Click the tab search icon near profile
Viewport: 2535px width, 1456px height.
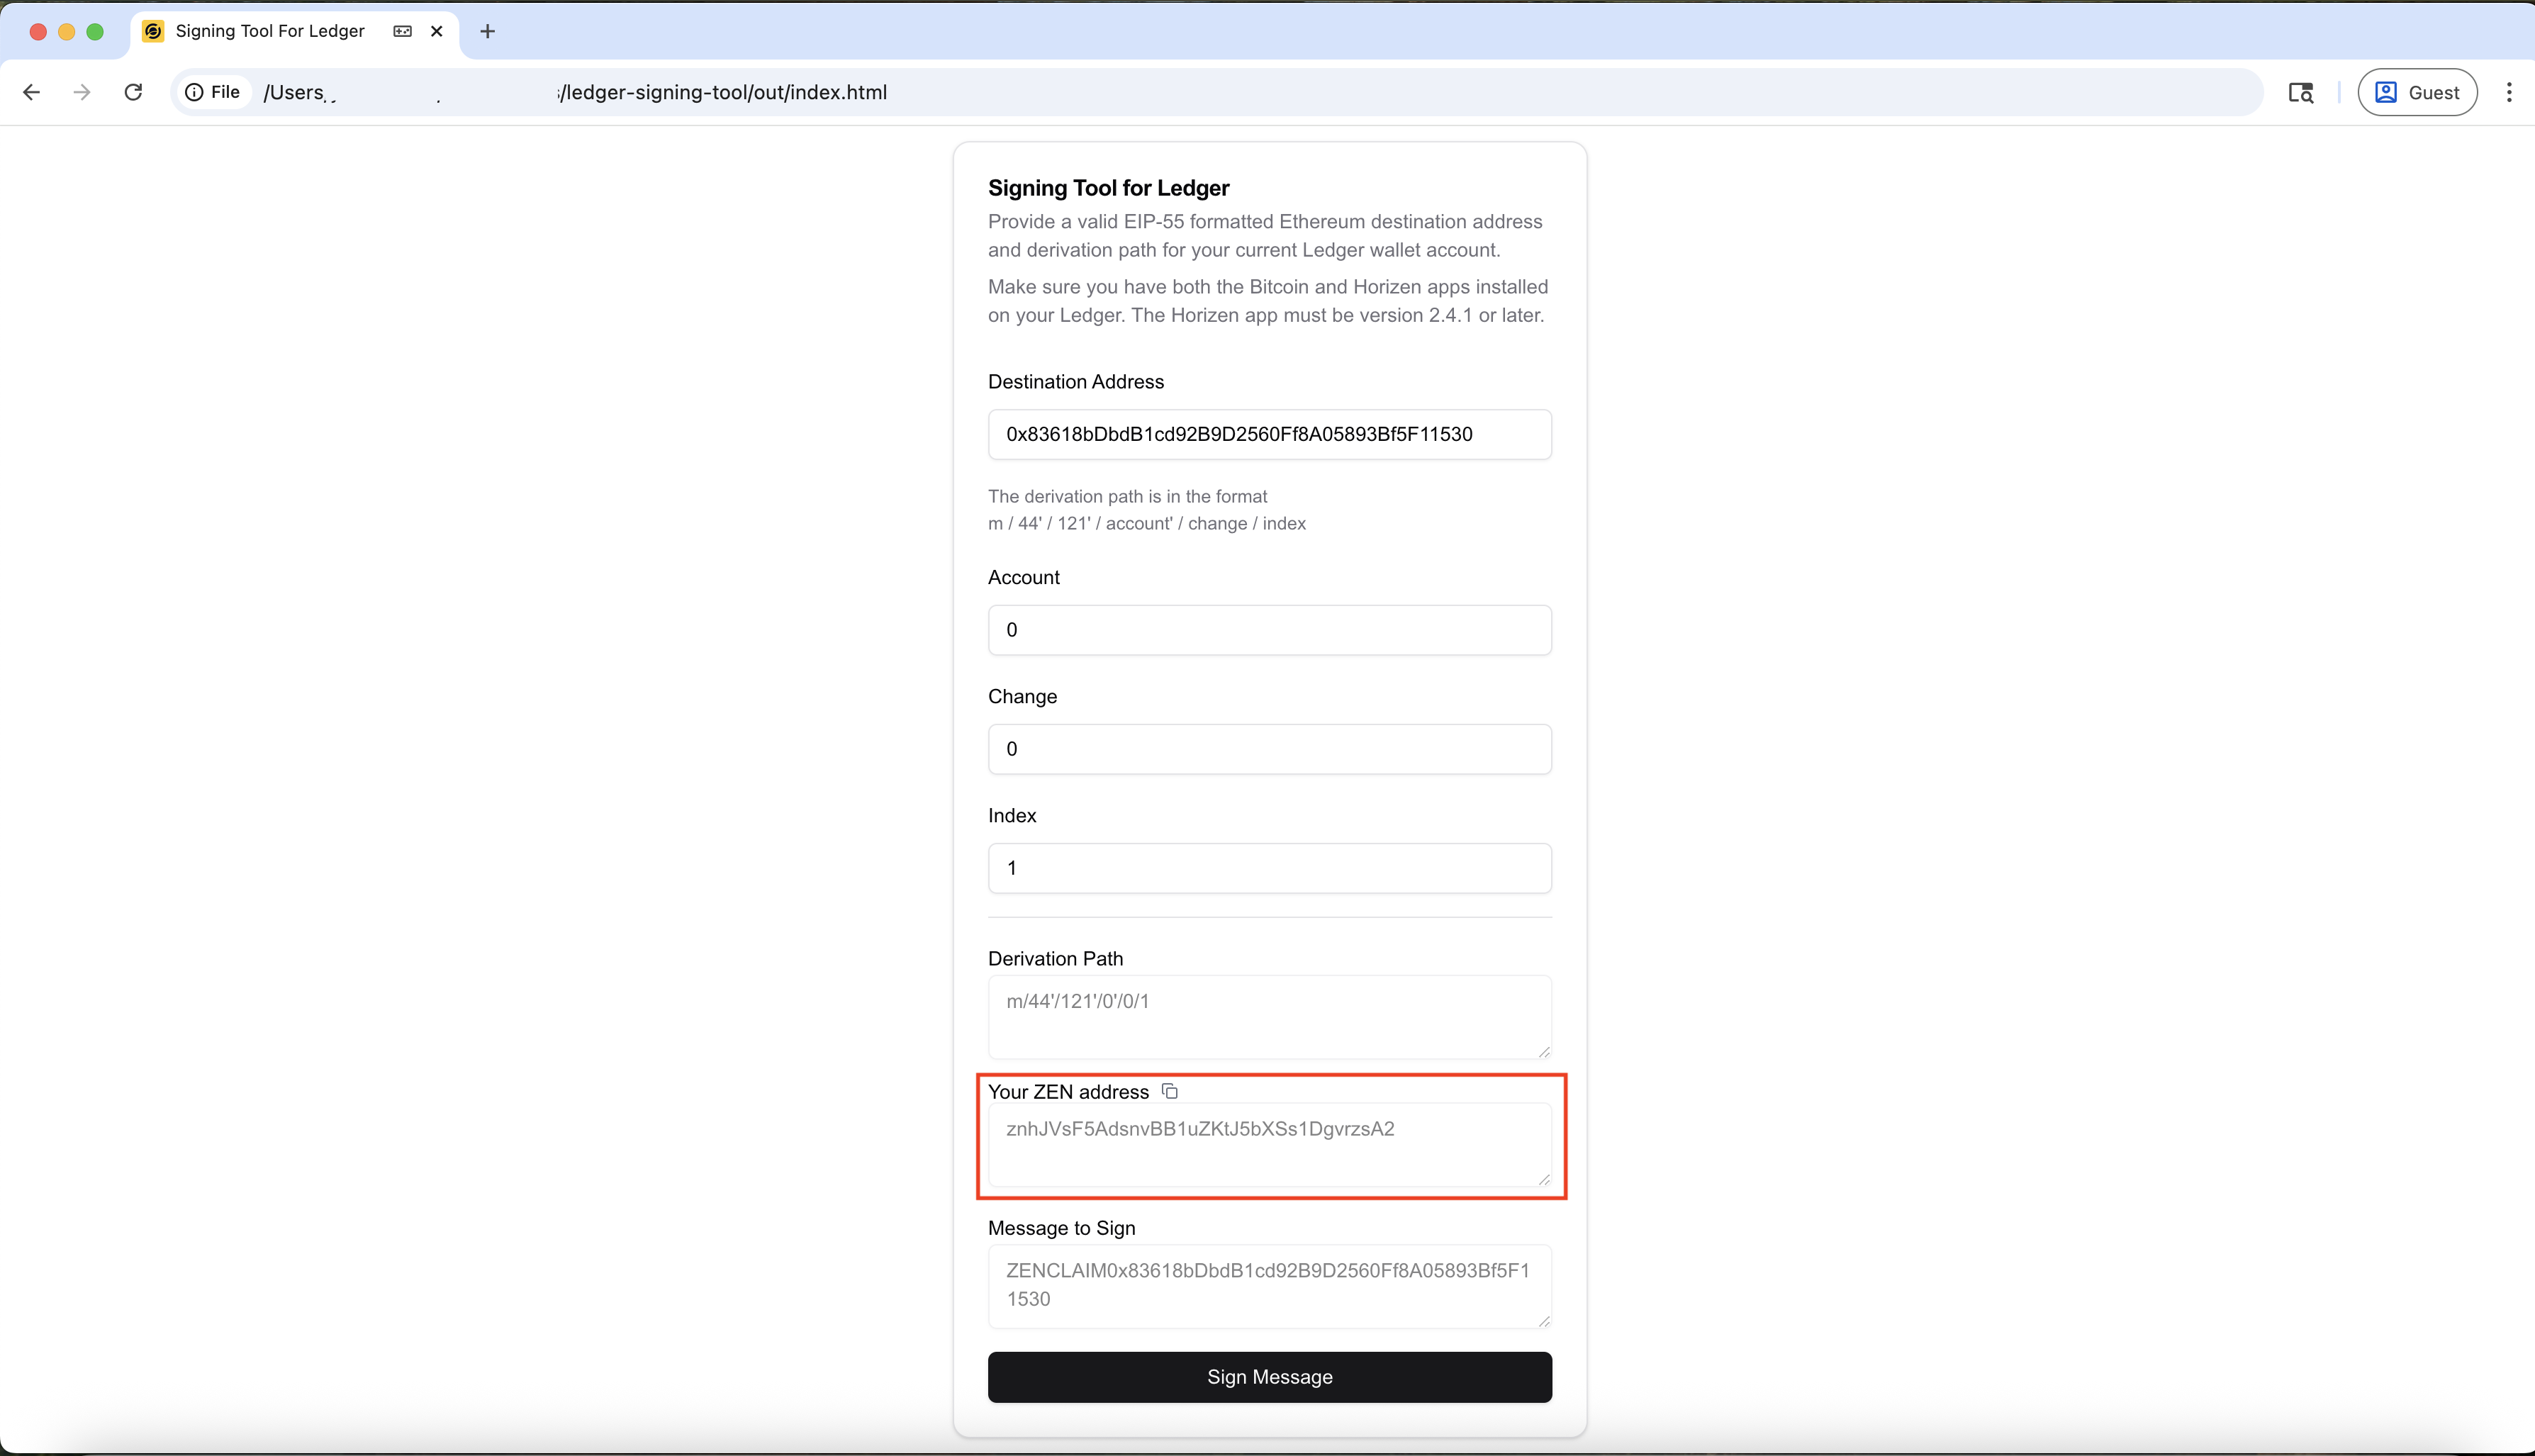[x=2300, y=92]
